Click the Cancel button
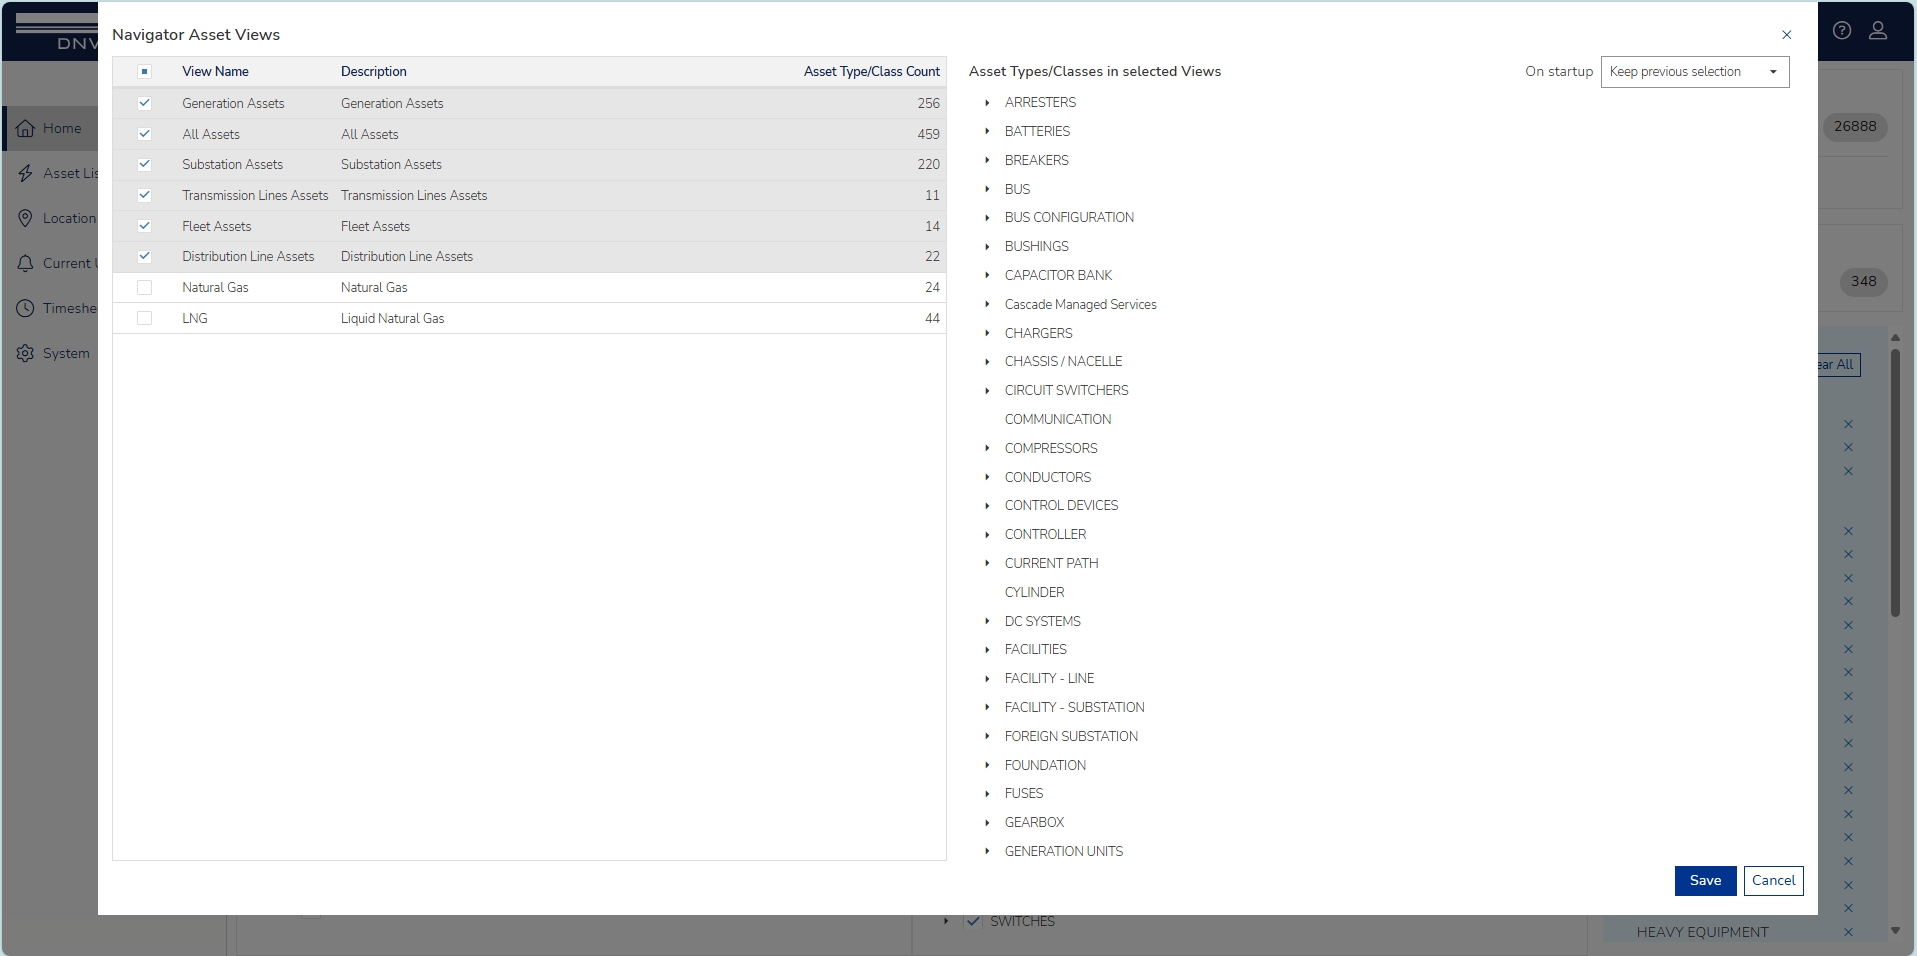The image size is (1917, 956). click(x=1773, y=881)
